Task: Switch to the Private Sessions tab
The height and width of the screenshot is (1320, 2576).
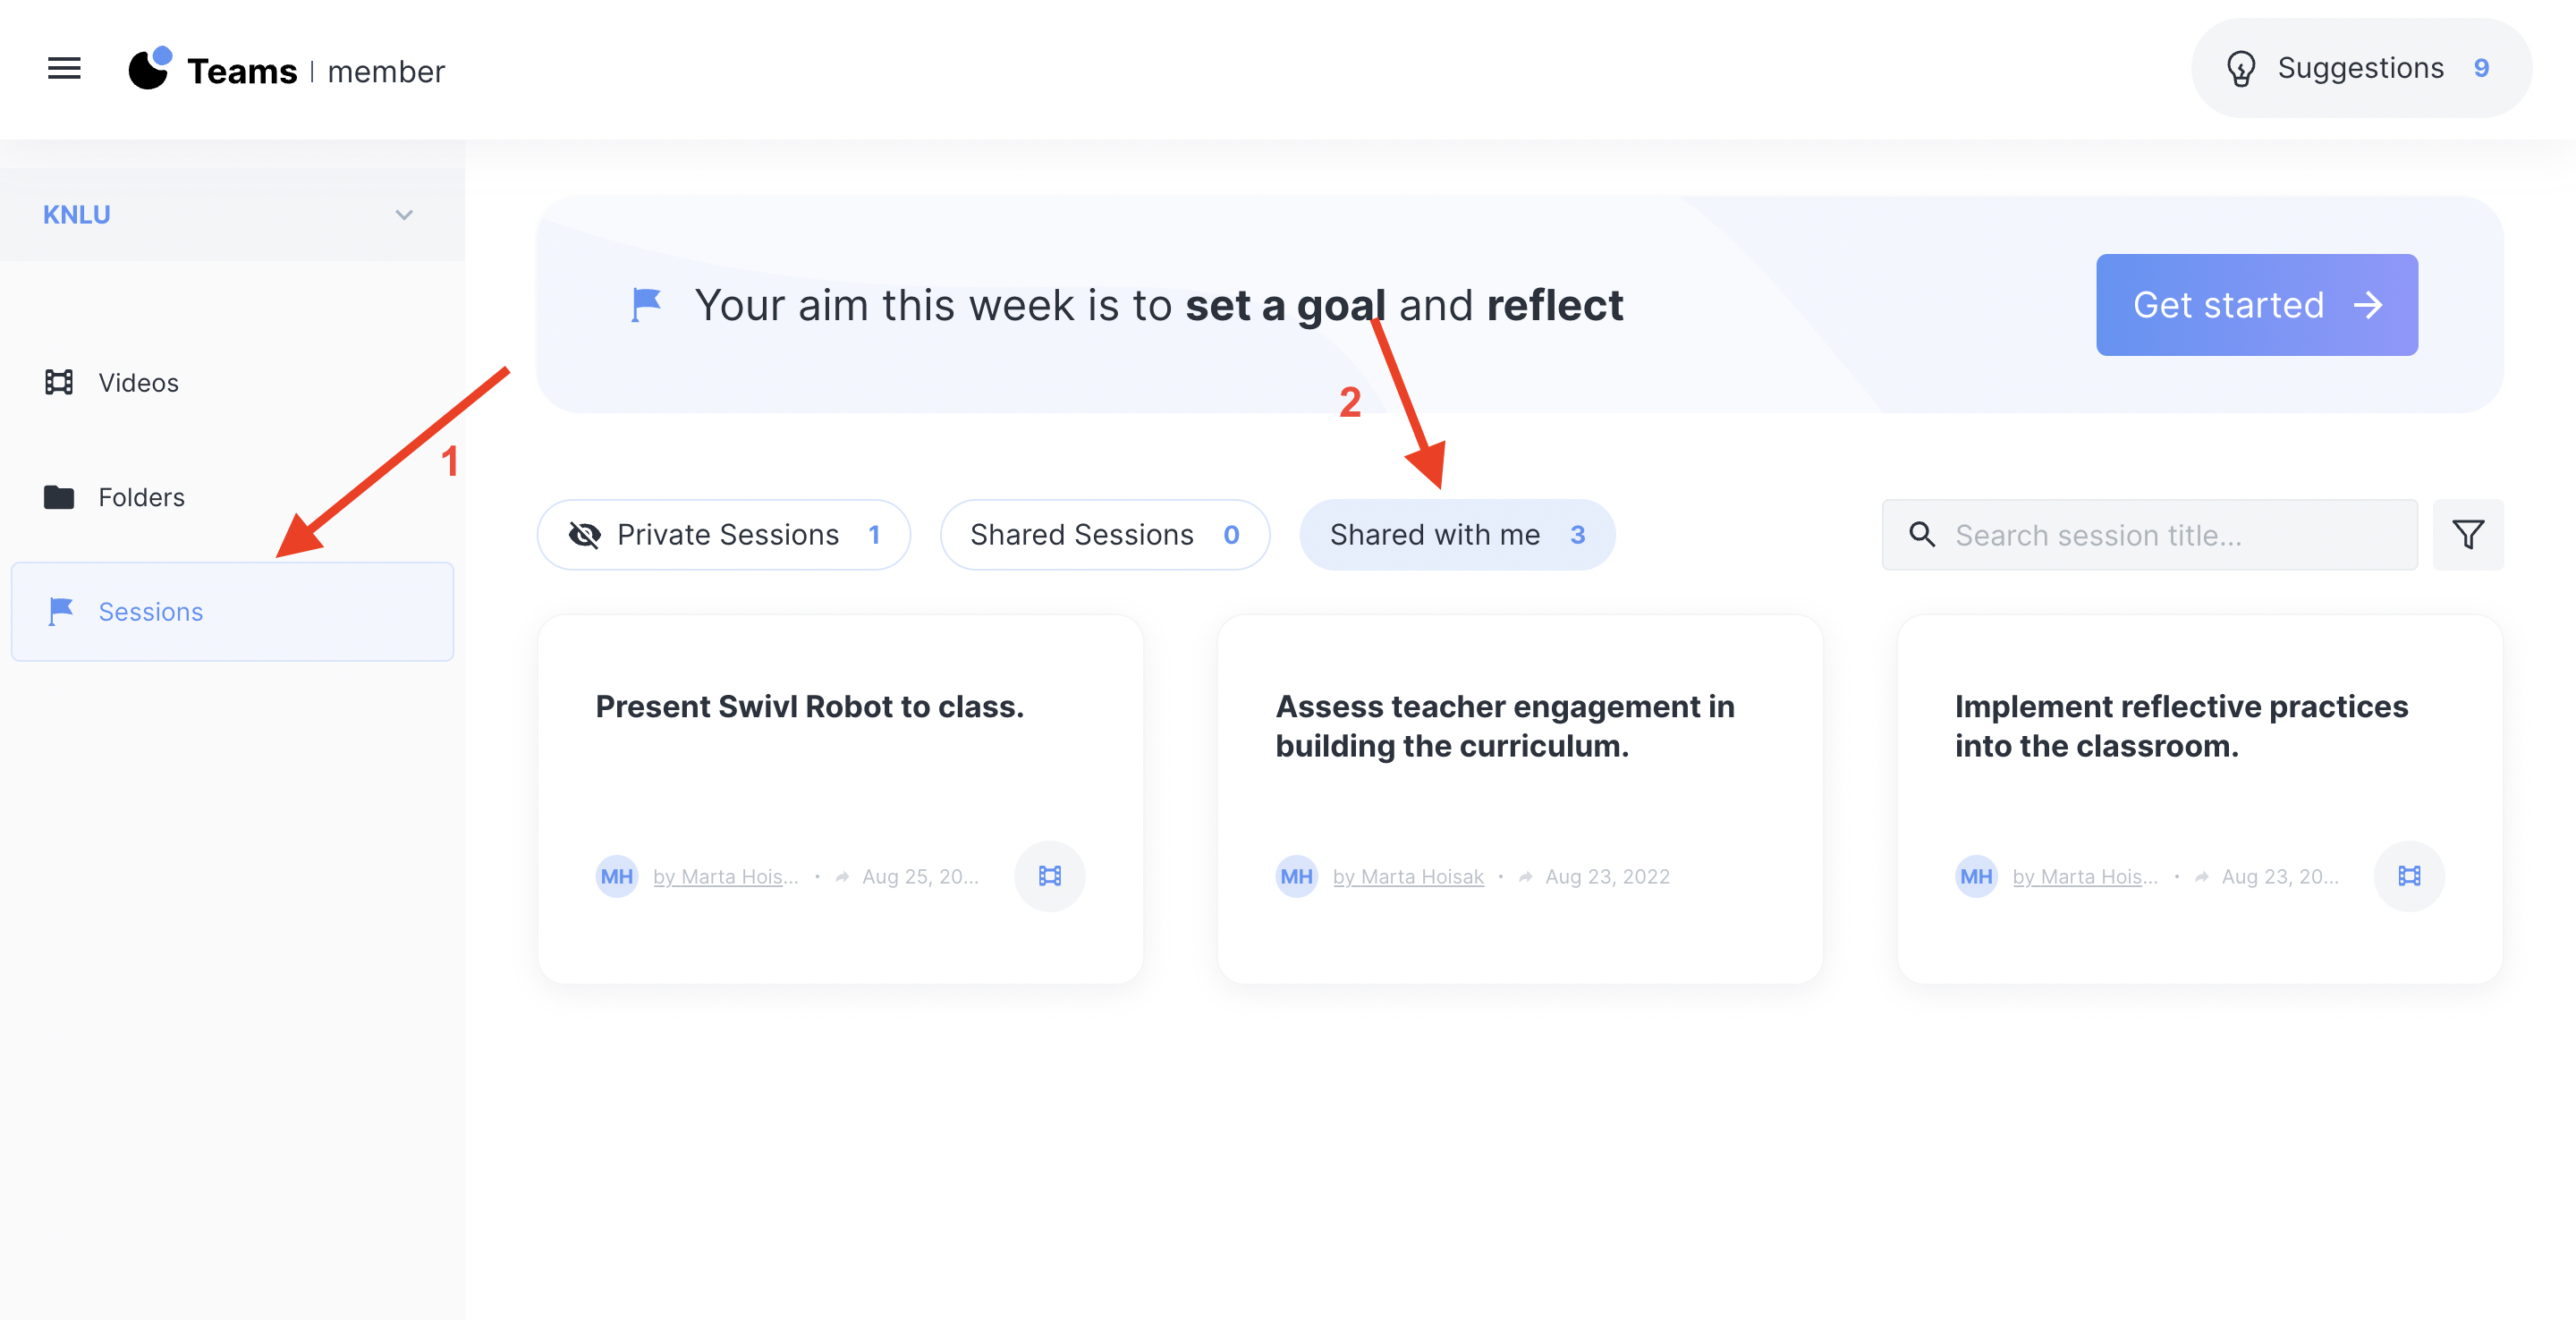Action: tap(723, 535)
